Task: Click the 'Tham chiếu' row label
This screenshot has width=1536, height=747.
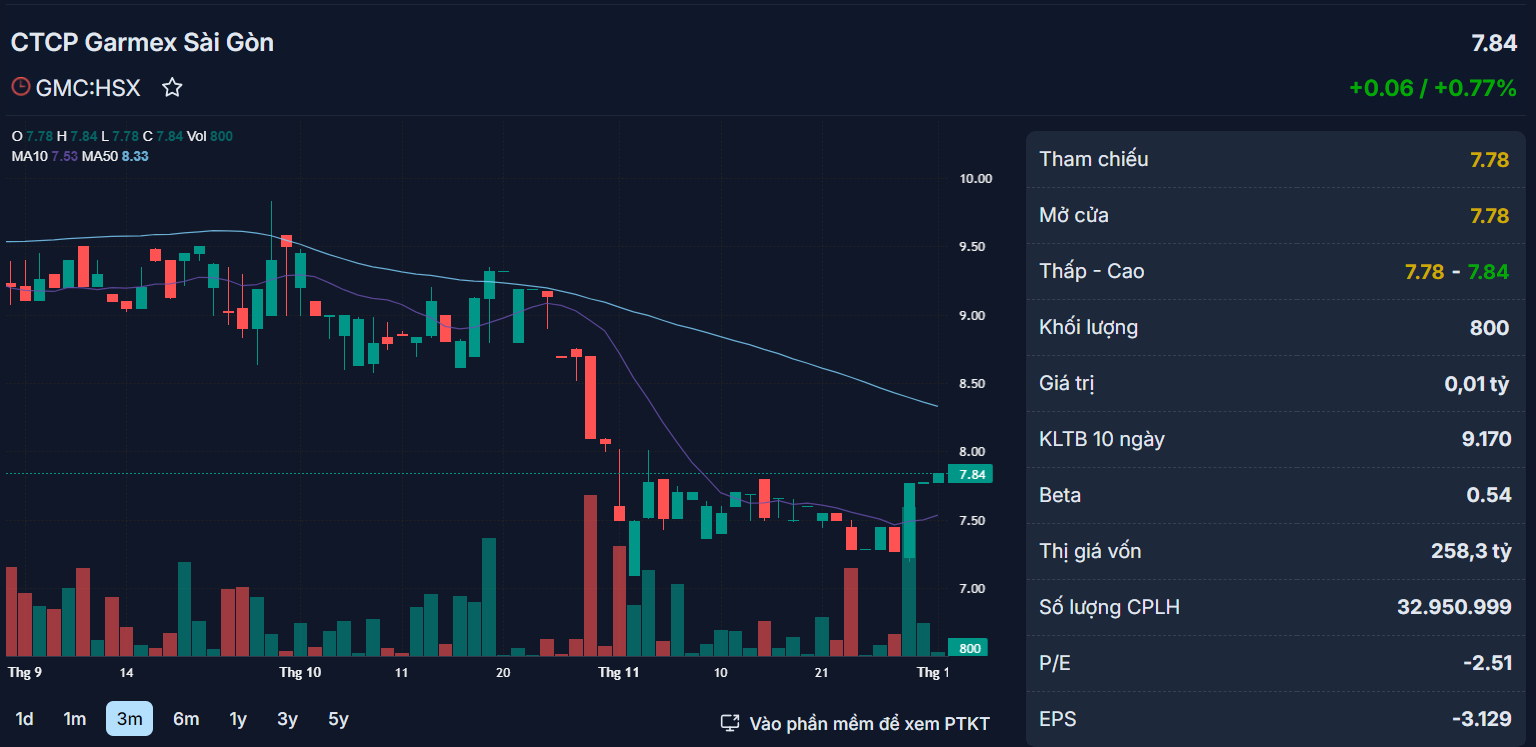Action: (x=1094, y=159)
